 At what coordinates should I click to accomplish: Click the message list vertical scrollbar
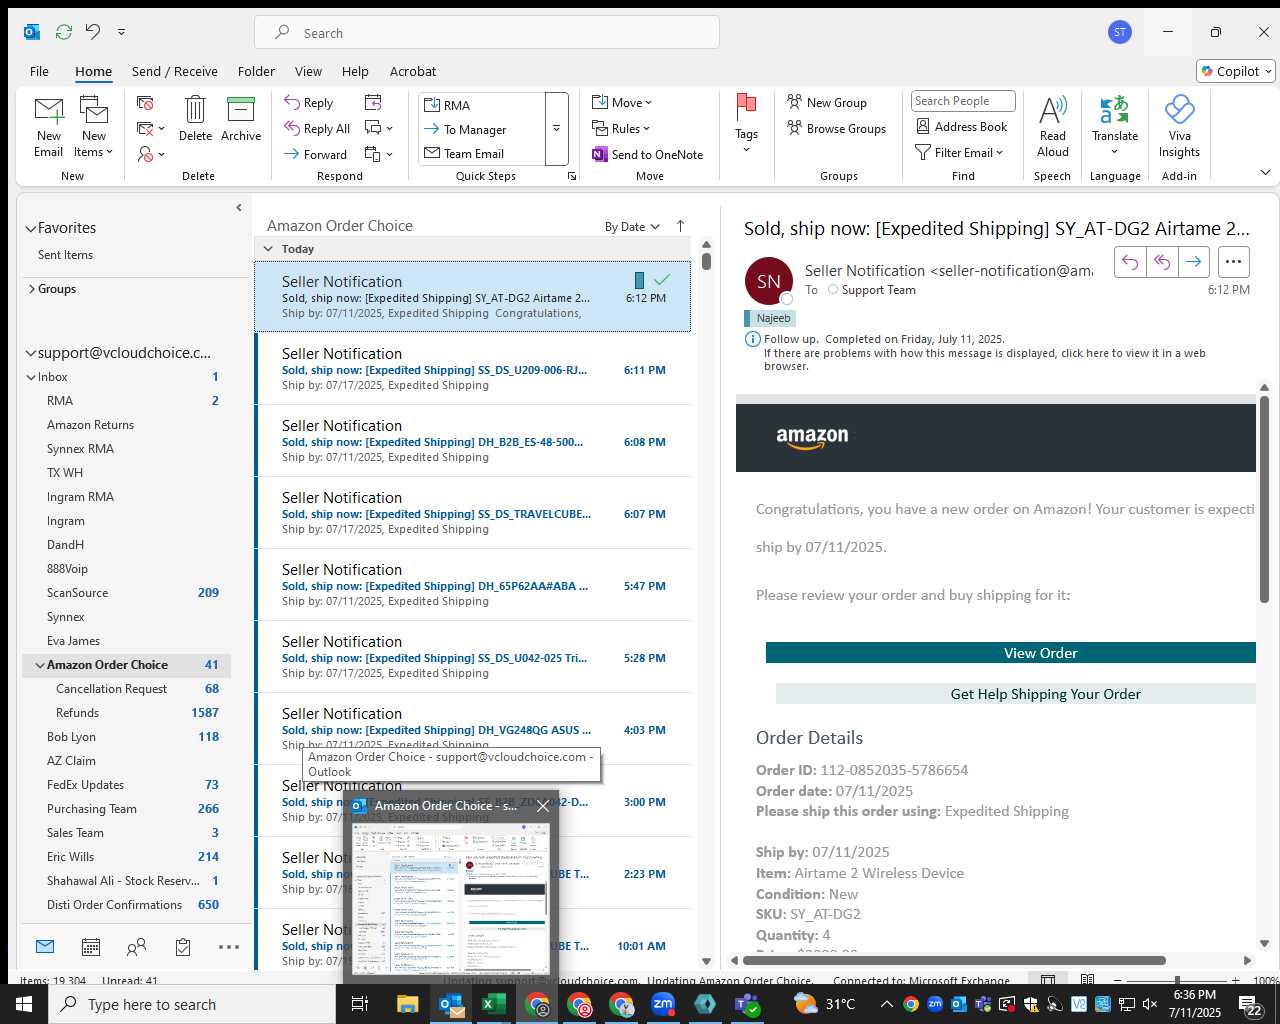706,261
